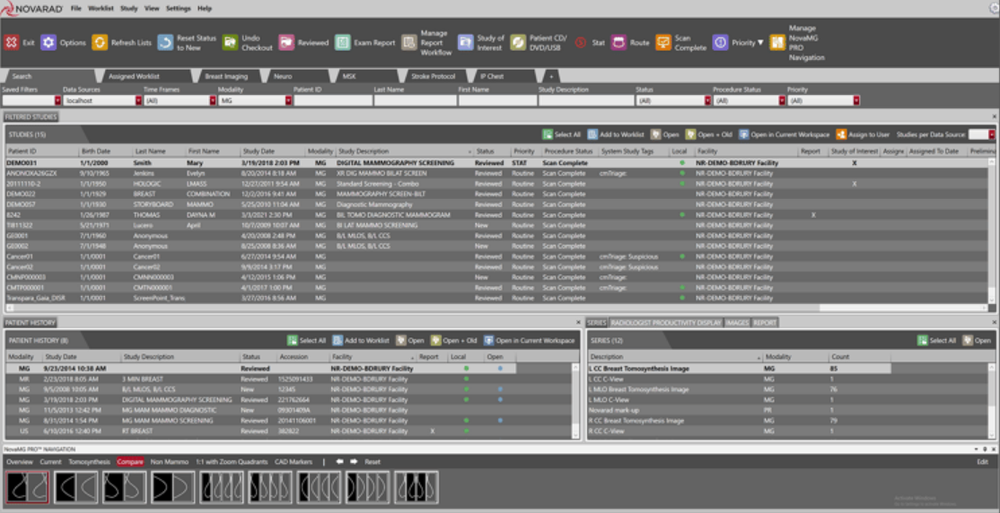This screenshot has width=1000, height=513.
Task: Open the Priority toolbar dropdown
Action: (739, 43)
